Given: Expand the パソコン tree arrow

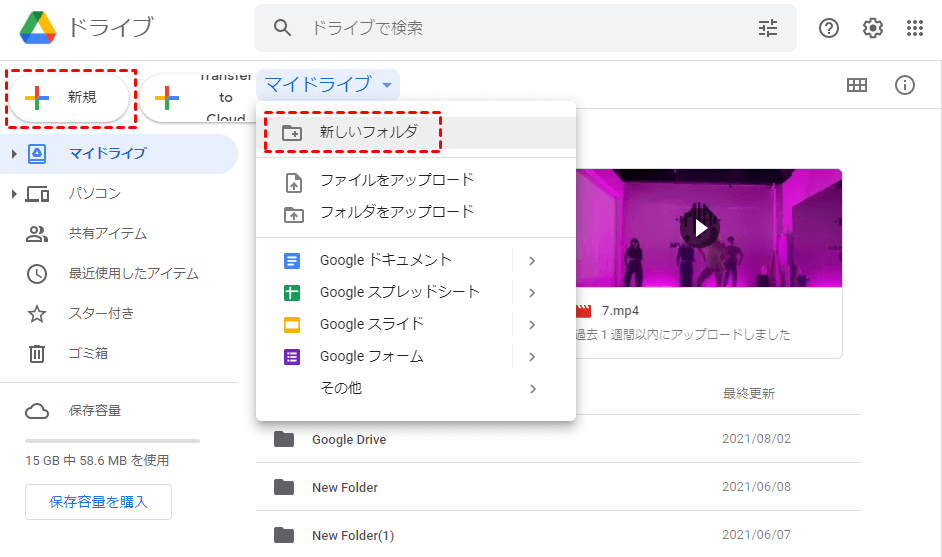Looking at the screenshot, I should point(14,193).
